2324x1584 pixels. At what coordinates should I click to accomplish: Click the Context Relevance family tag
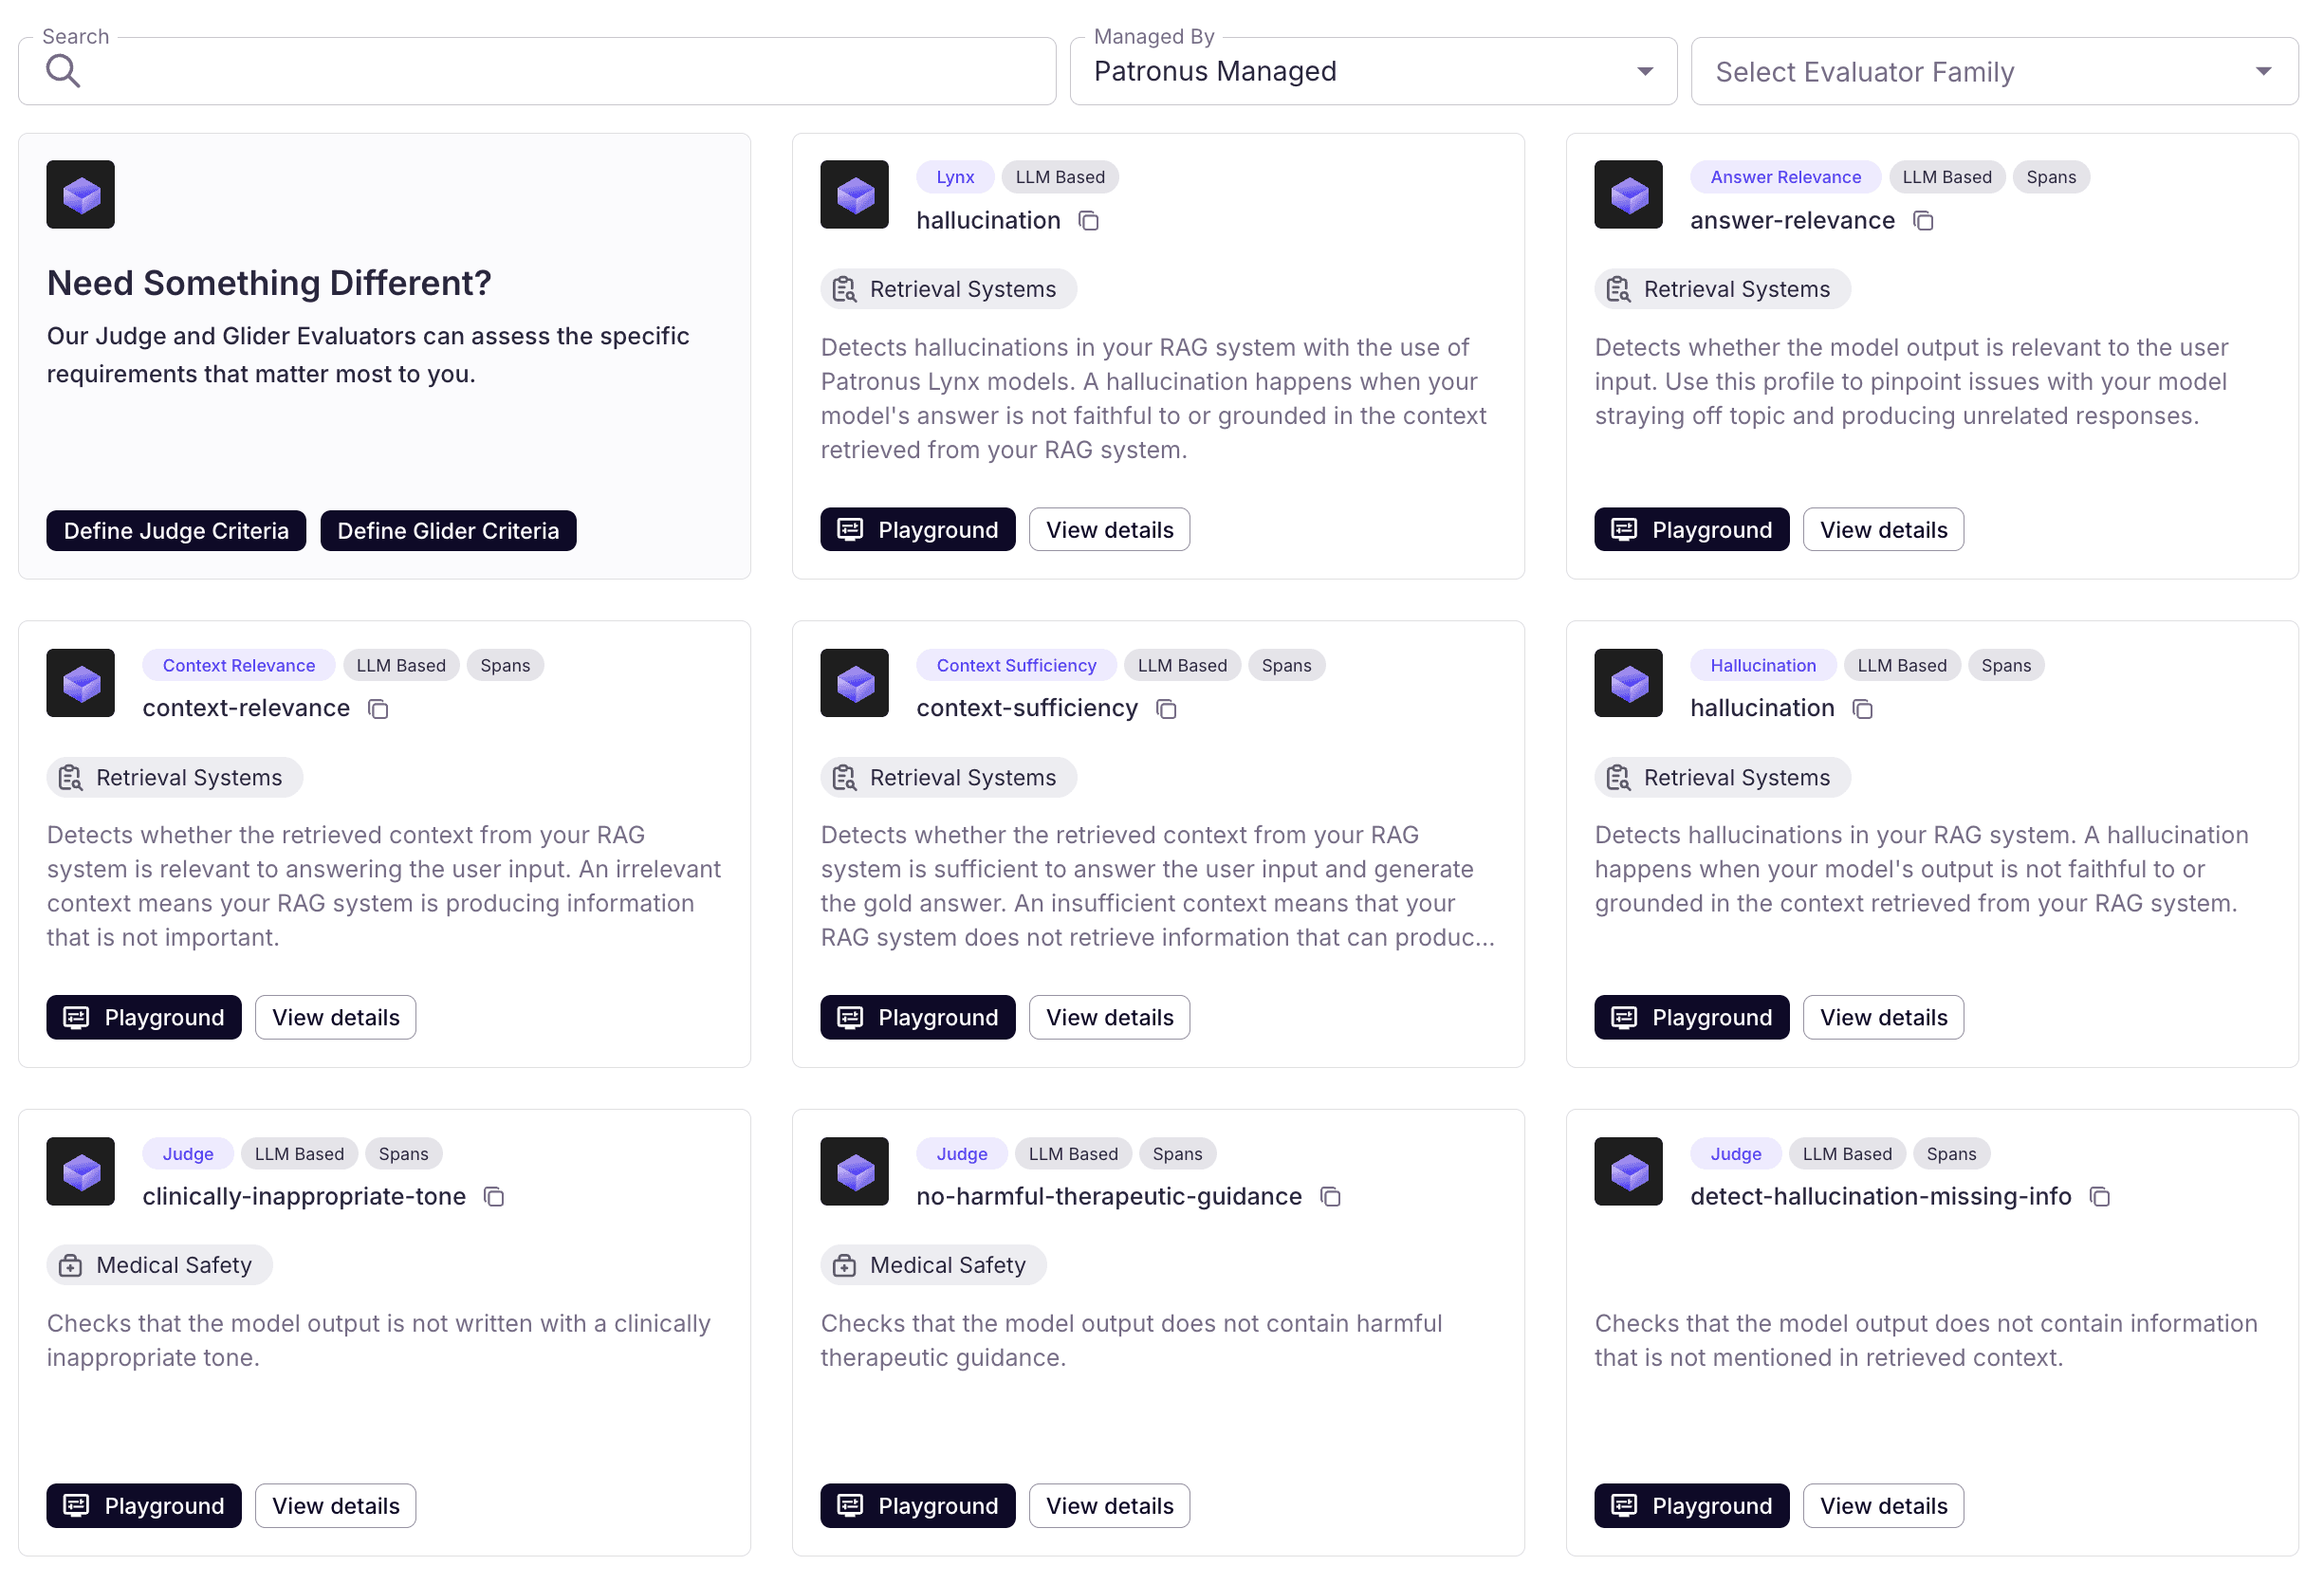click(x=238, y=666)
